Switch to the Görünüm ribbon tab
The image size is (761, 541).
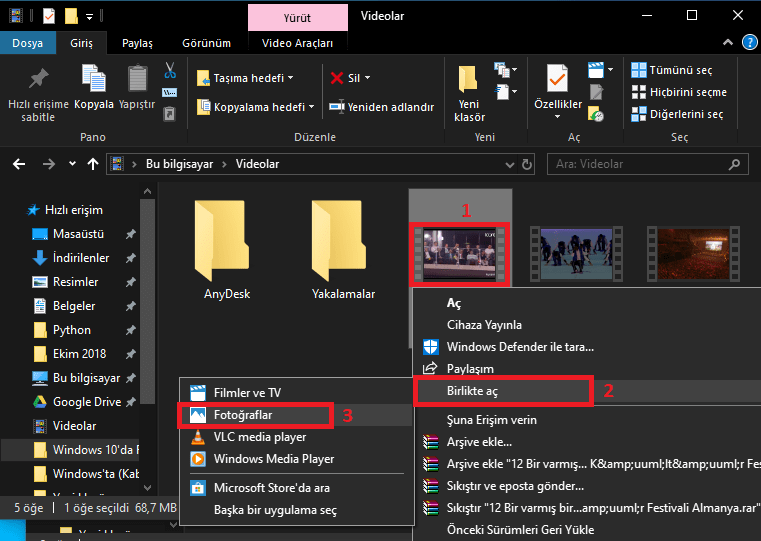[x=206, y=44]
